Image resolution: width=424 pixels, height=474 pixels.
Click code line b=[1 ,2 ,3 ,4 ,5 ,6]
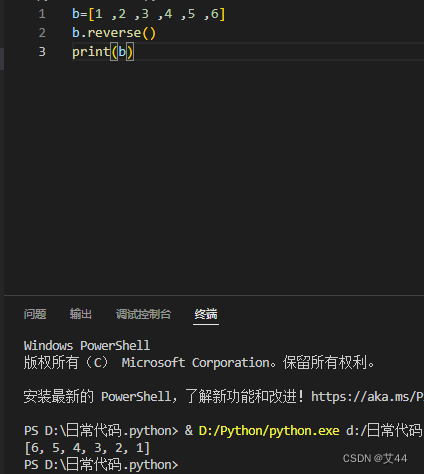click(149, 14)
